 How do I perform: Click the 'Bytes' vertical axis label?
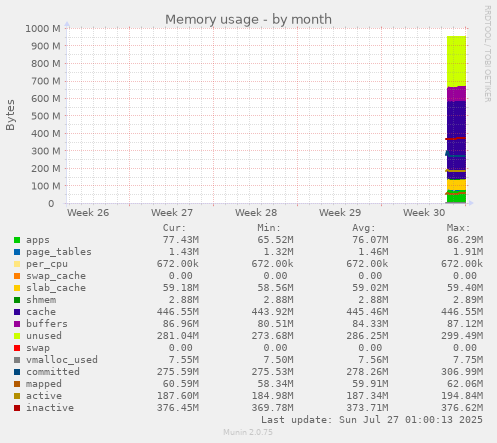[x=10, y=115]
